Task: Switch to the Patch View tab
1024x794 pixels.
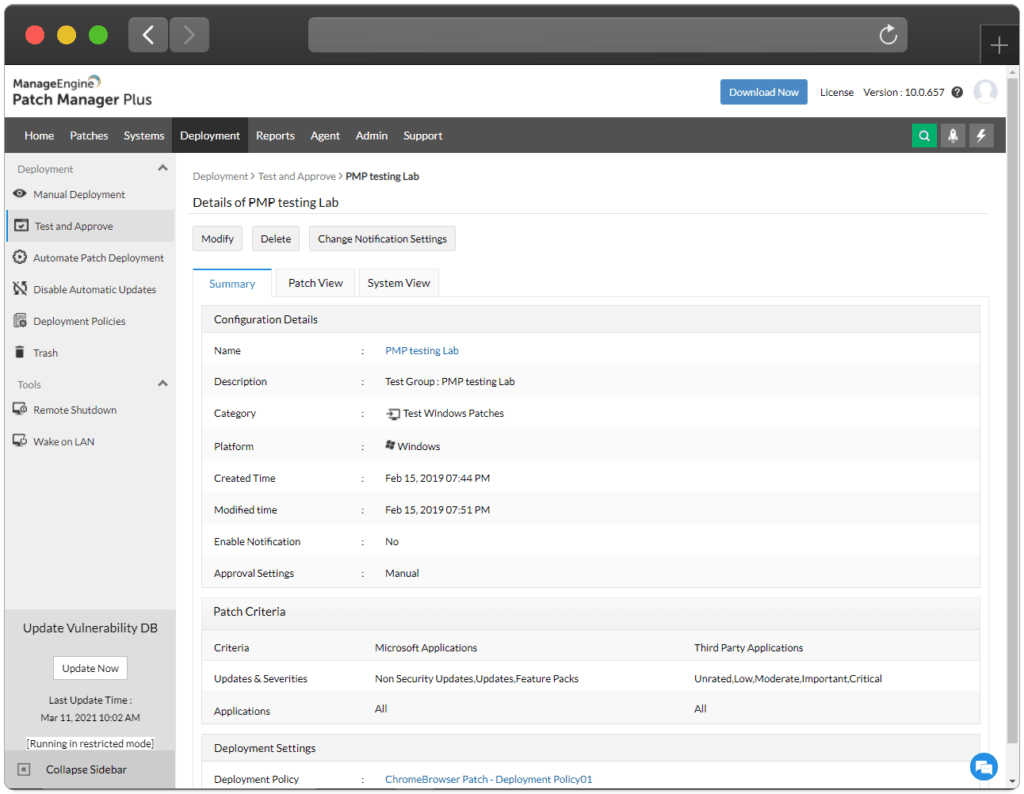Action: [315, 283]
